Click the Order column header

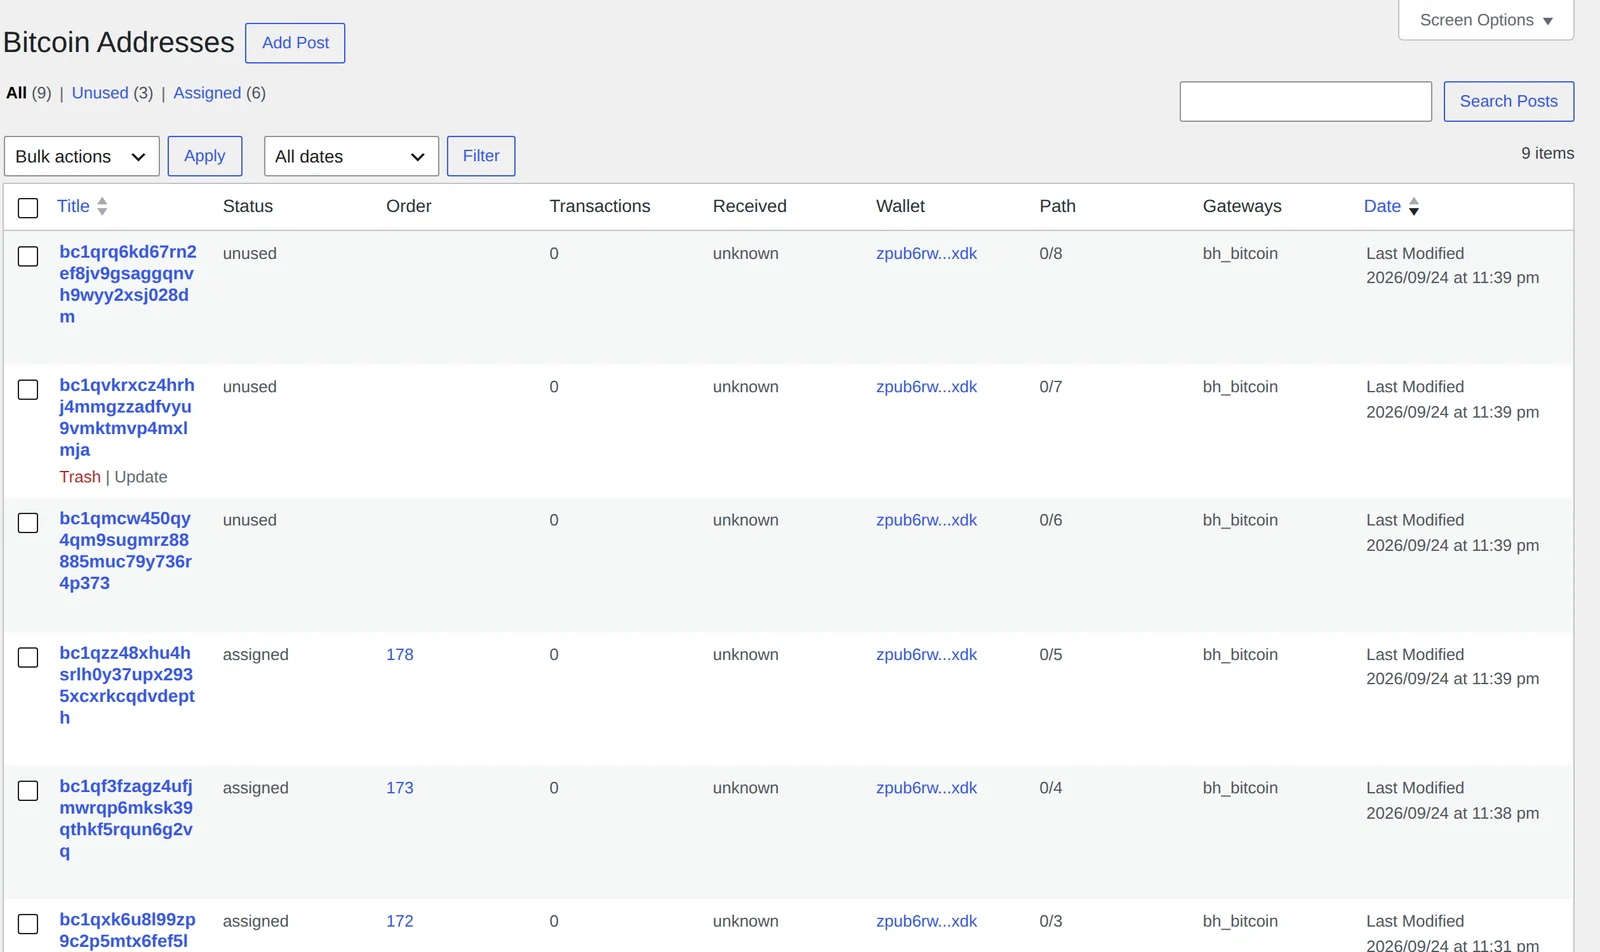409,206
